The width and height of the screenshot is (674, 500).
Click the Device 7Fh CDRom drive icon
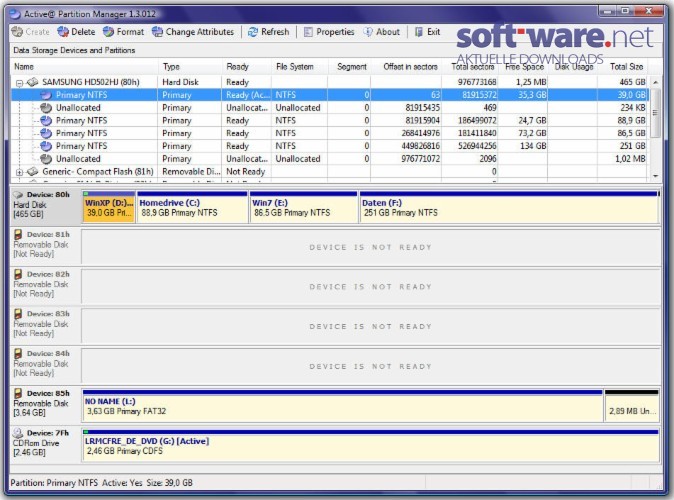(18, 433)
